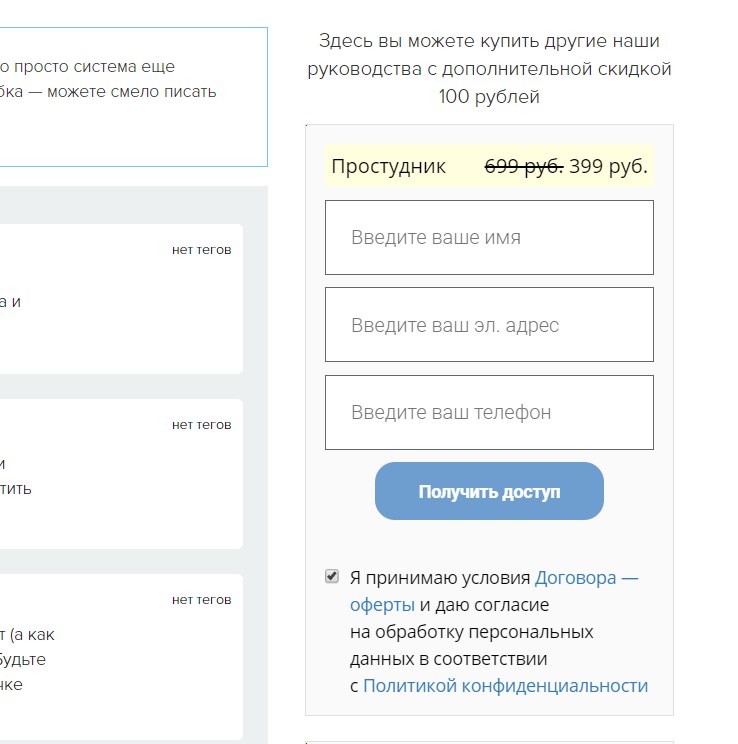Screen dimensions: 738x744
Task: Click 'нет тегов' label in the middle card
Action: [201, 425]
